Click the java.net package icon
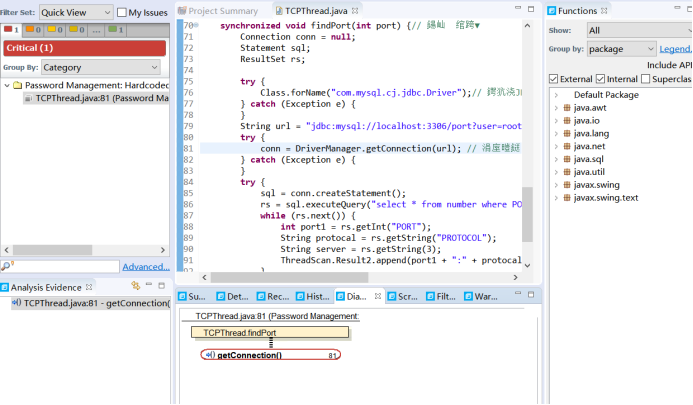 click(567, 146)
